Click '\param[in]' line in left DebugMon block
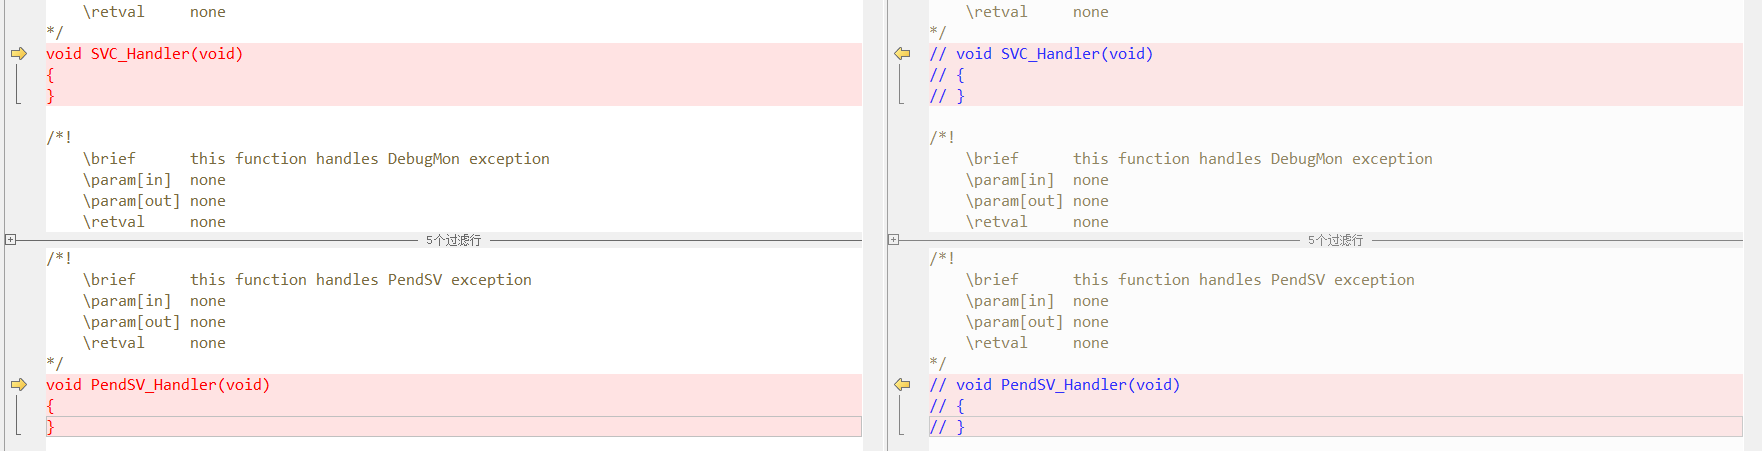The image size is (1762, 451). pyautogui.click(x=154, y=180)
